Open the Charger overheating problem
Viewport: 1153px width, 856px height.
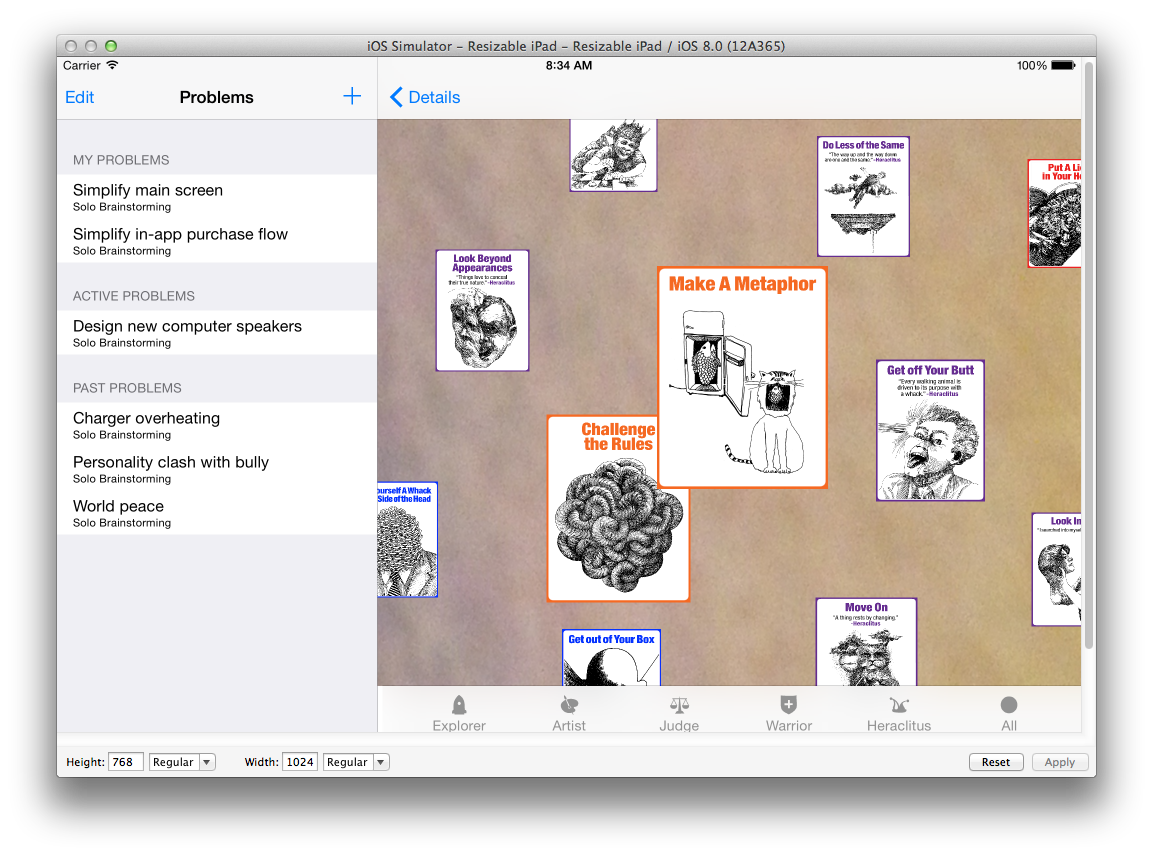point(217,424)
